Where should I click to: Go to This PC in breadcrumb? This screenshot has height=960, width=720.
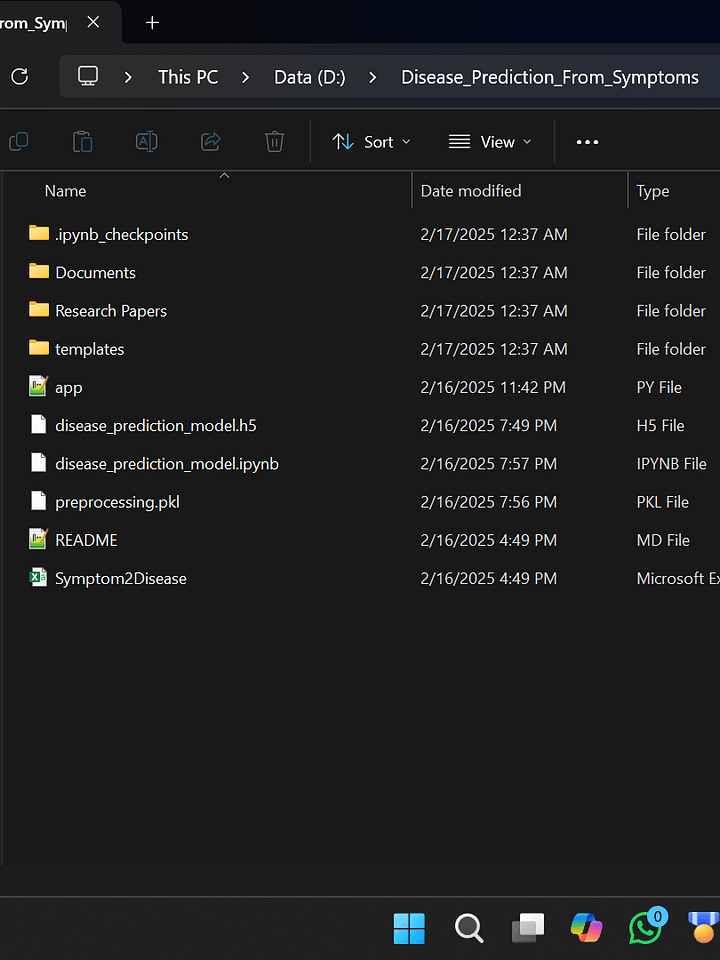click(x=188, y=77)
